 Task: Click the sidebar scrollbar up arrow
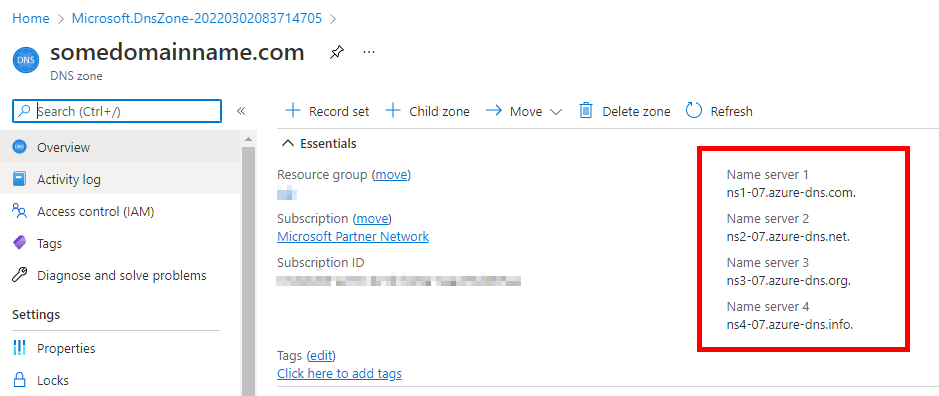[249, 140]
